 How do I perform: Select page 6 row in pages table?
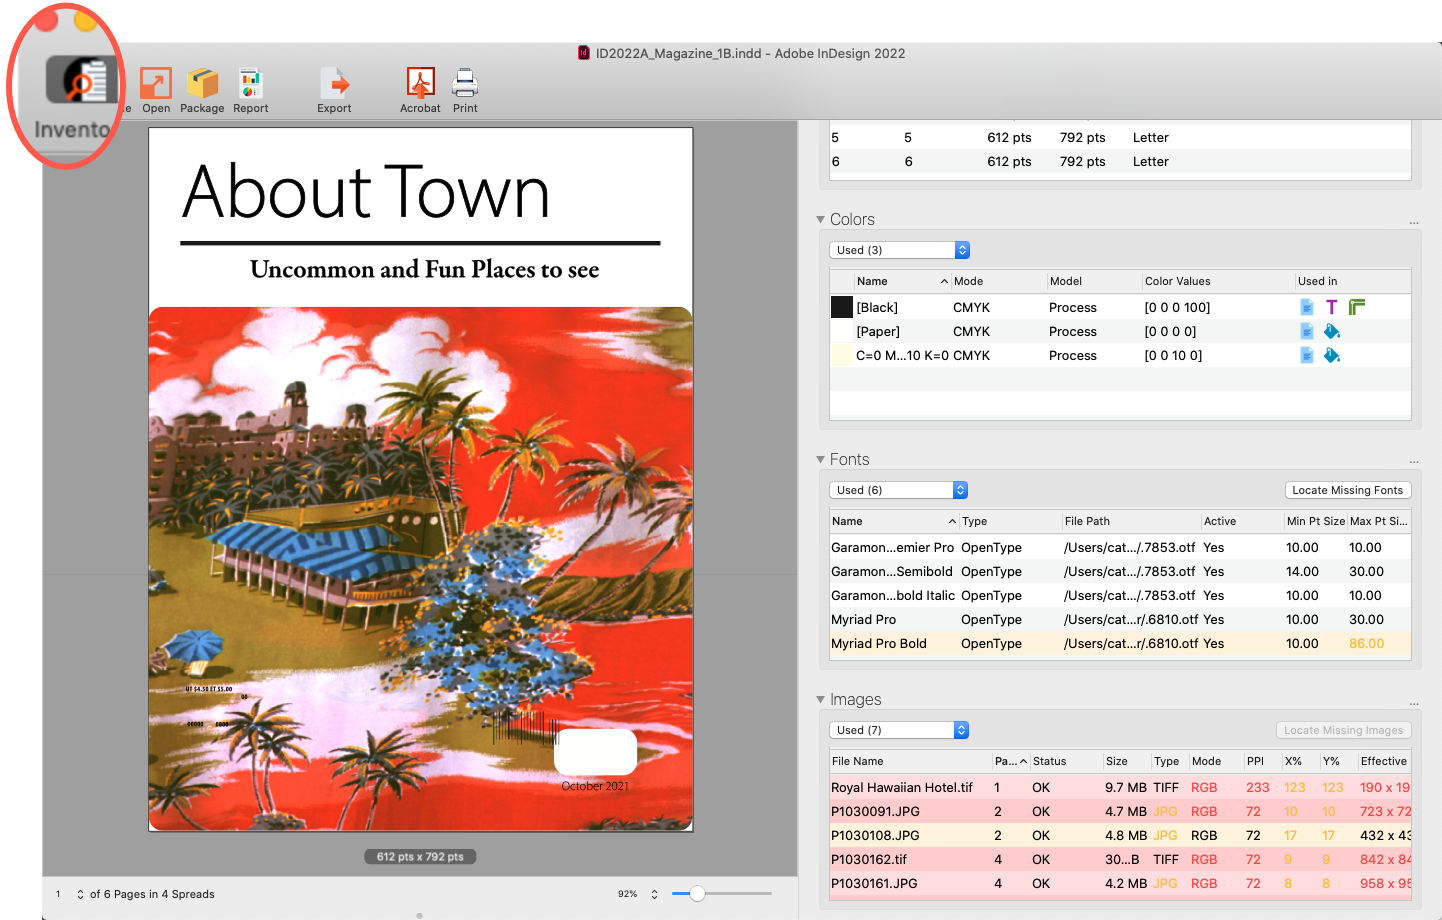tap(1120, 161)
